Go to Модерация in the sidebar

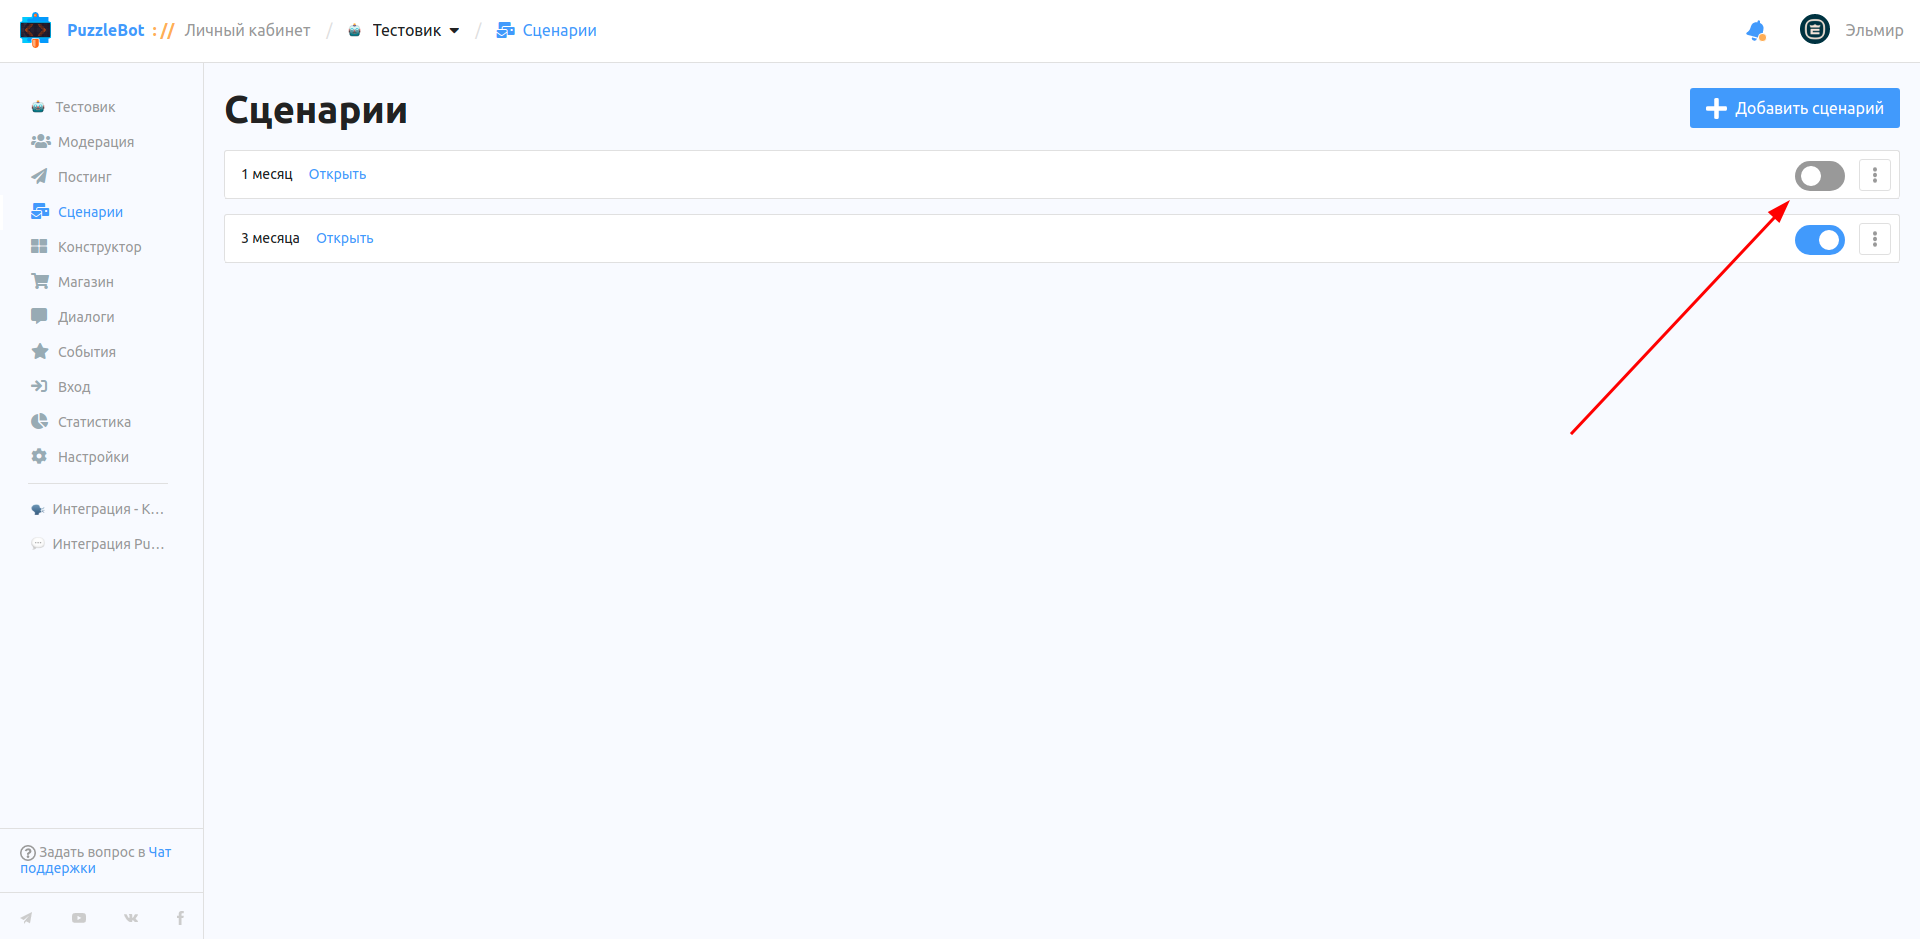[x=96, y=142]
